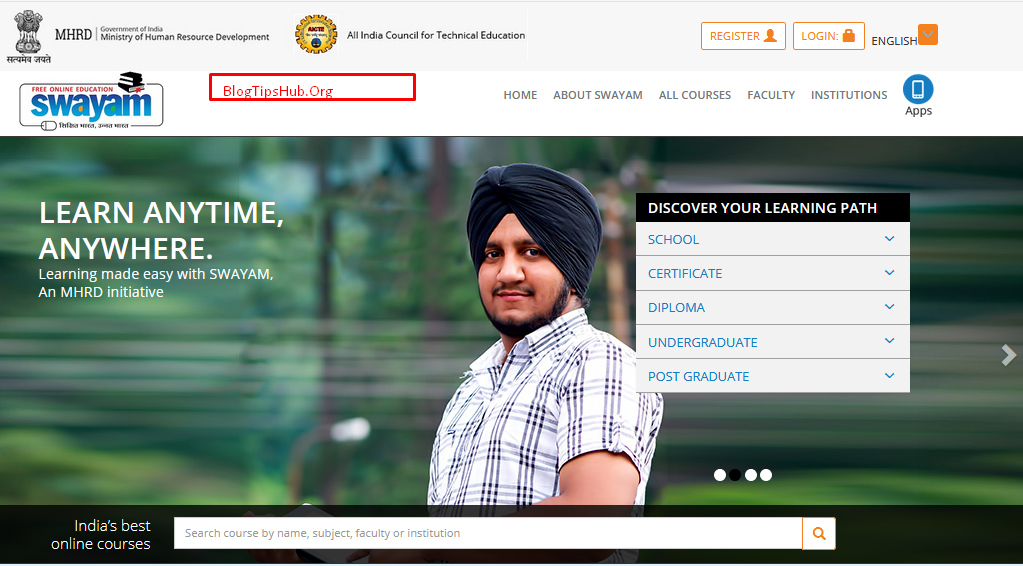Open the English language dropdown arrow
The width and height of the screenshot is (1023, 566).
[x=928, y=35]
